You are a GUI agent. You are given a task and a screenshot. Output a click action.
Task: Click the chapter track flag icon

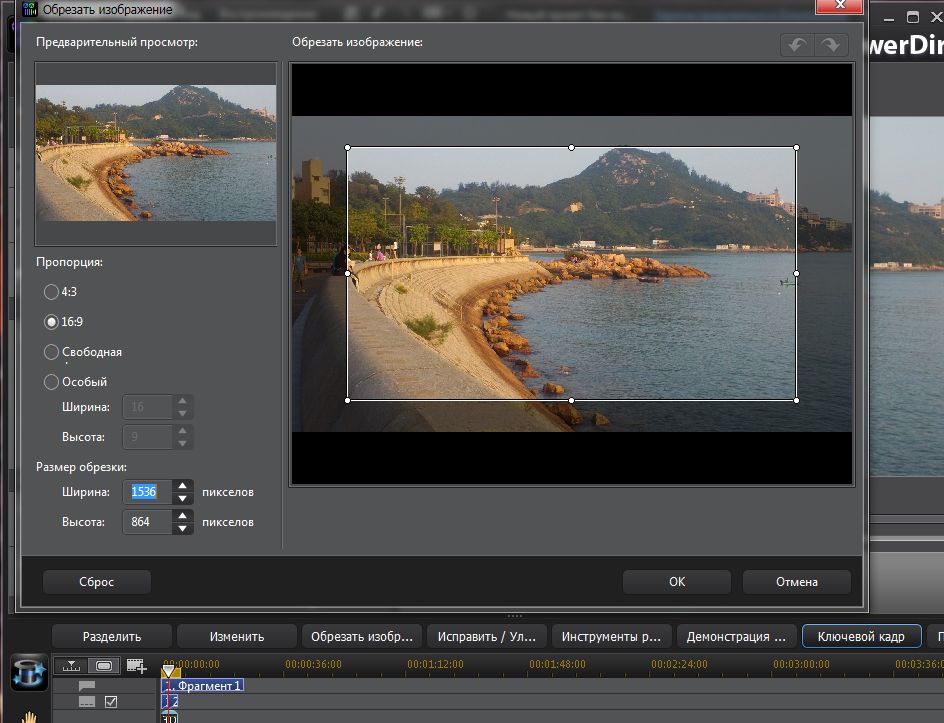coord(87,686)
